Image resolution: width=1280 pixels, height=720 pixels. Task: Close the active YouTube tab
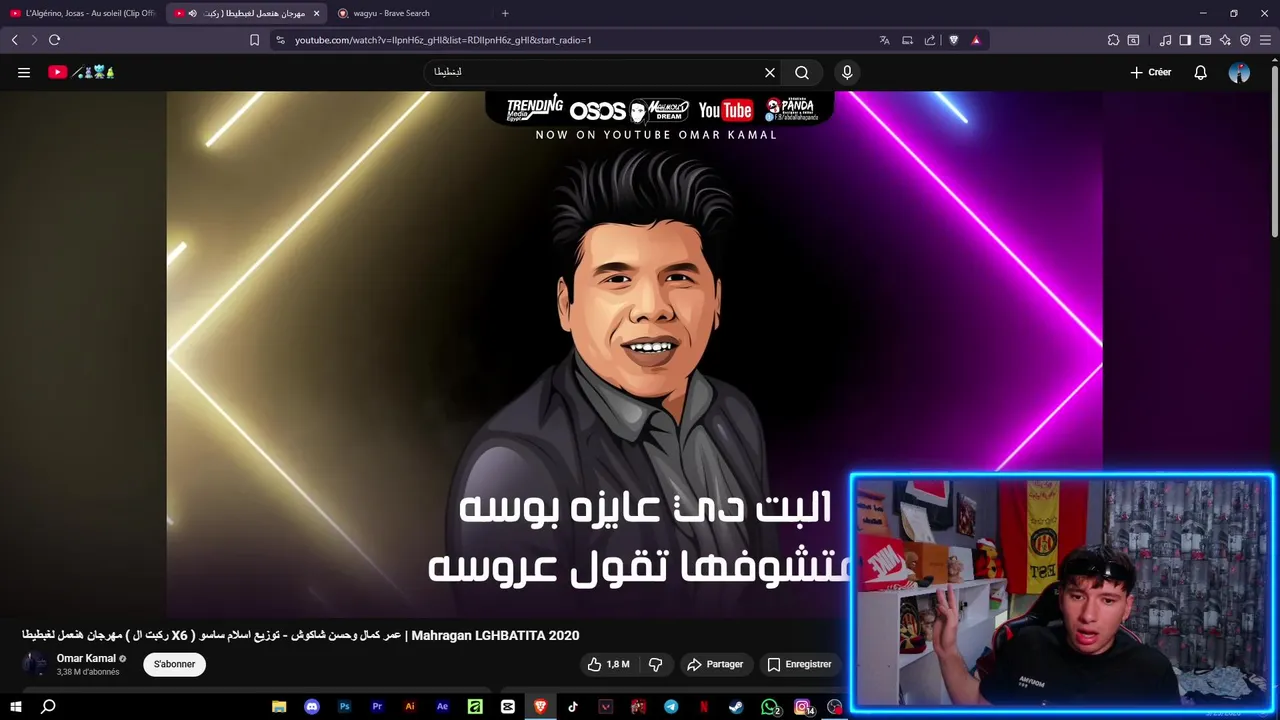coord(317,13)
